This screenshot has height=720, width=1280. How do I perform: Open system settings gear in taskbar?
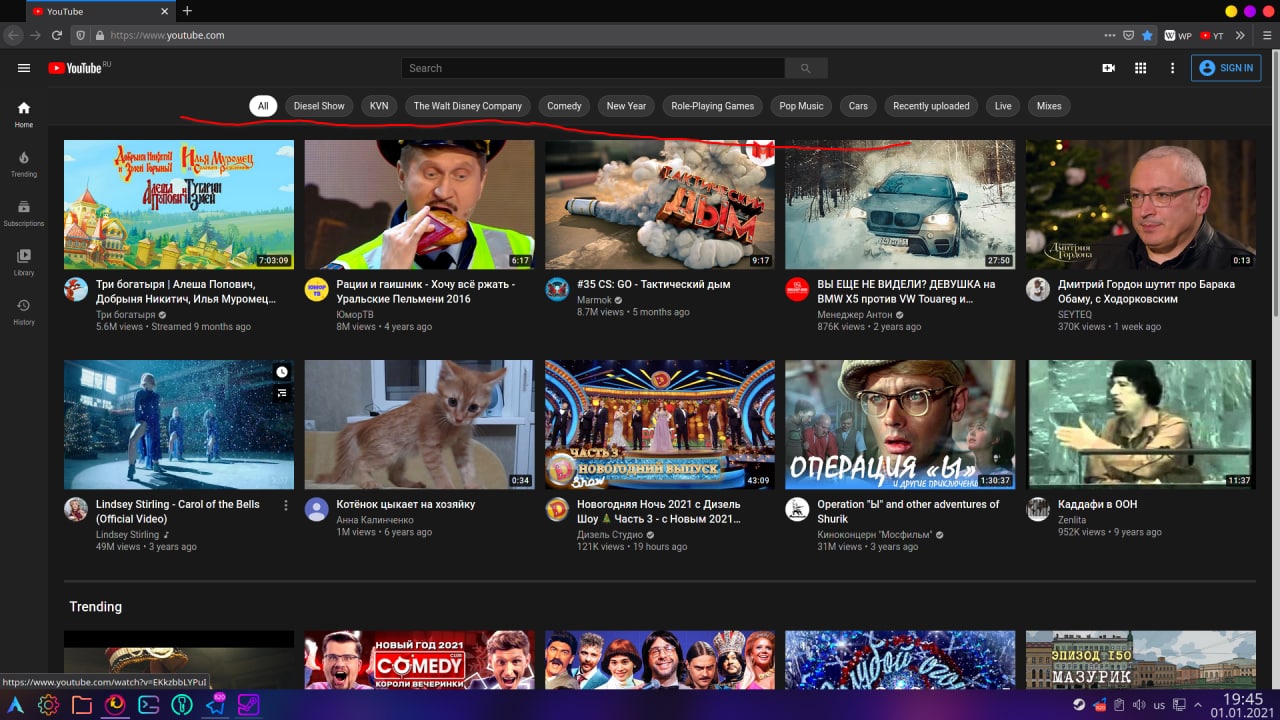(x=48, y=705)
